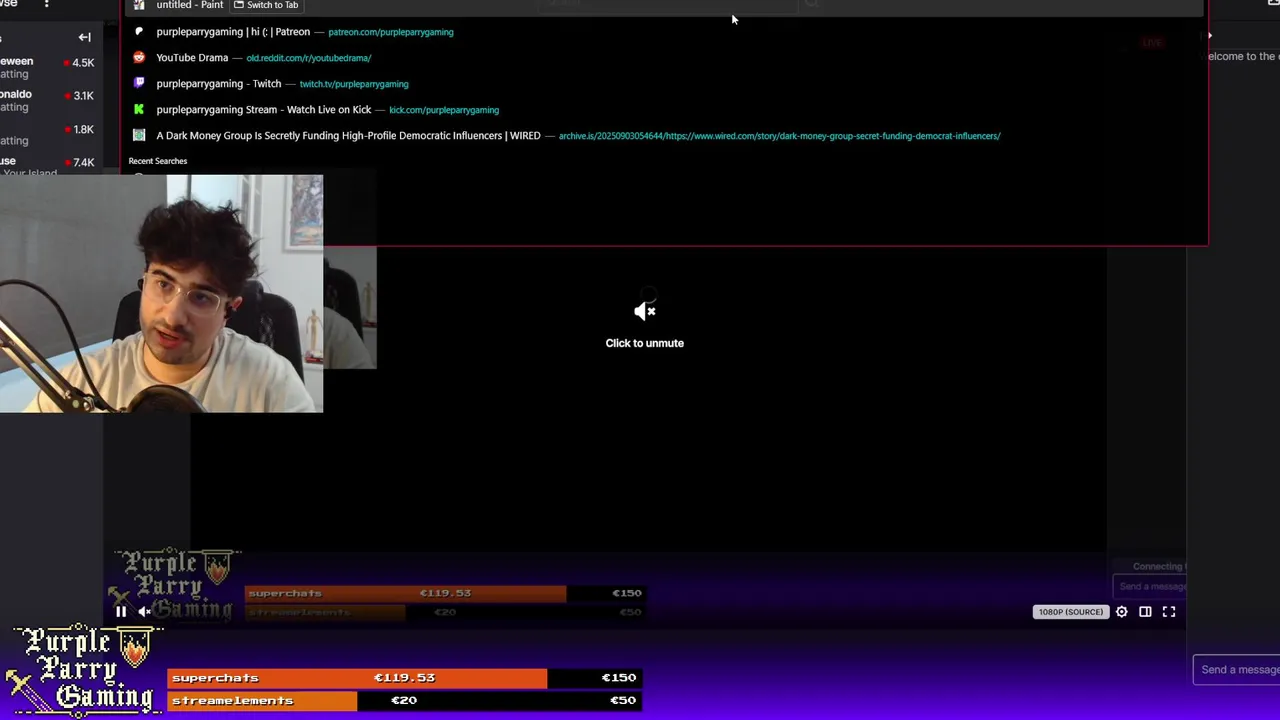The width and height of the screenshot is (1280, 720).
Task: Click the bottom streamelements goal progress bar
Action: [404, 701]
